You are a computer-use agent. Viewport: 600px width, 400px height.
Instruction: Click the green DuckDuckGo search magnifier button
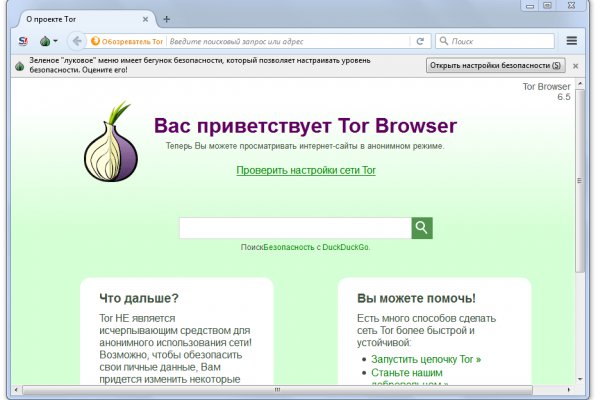(422, 228)
